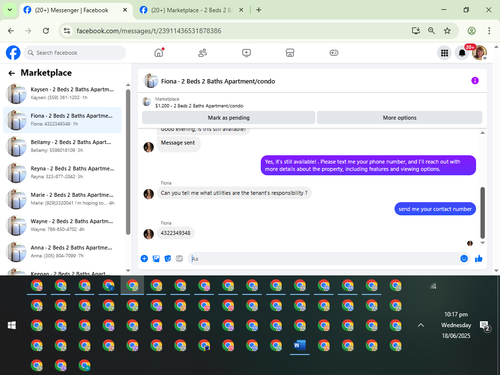
Task: Go back using the Marketplace back arrow
Action: (x=12, y=73)
